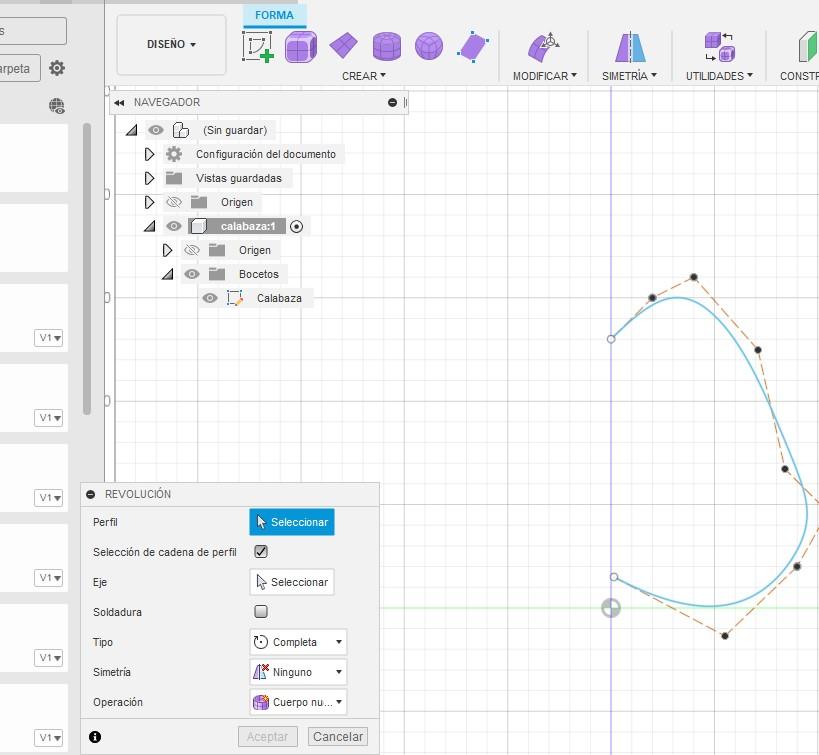Image resolution: width=819 pixels, height=755 pixels.
Task: Select the Face form tool with blue corner dots
Action: 473,47
